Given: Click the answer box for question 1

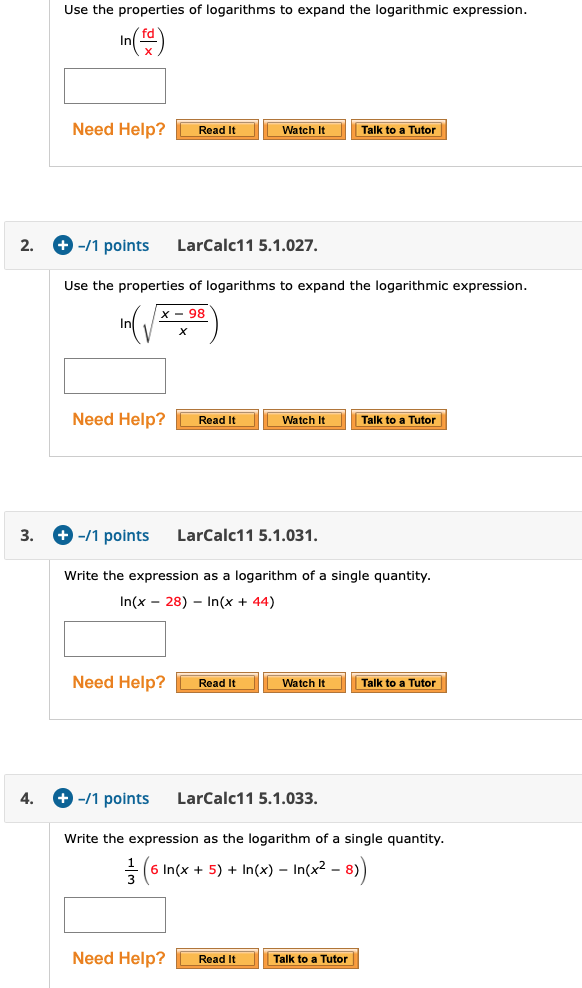Looking at the screenshot, I should 114,86.
